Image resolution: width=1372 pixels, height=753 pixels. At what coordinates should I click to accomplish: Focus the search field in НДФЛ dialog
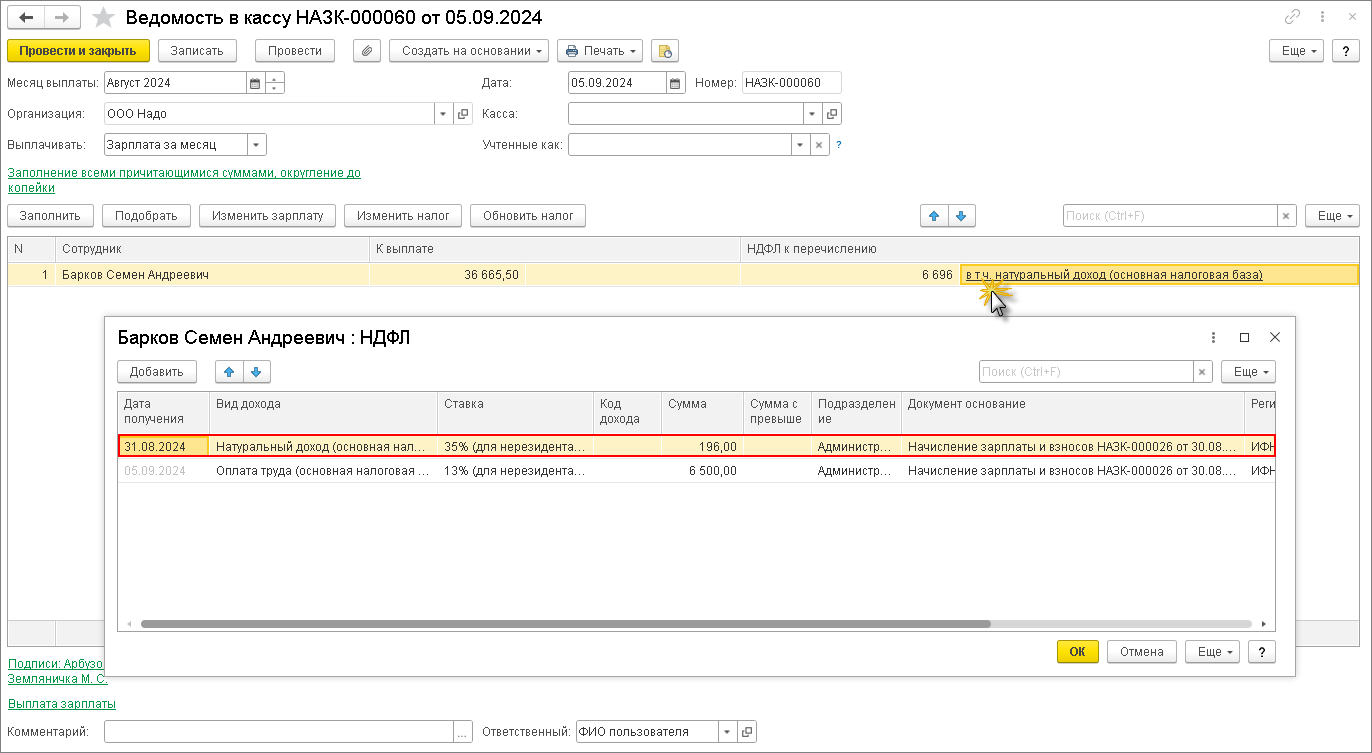(x=1087, y=371)
